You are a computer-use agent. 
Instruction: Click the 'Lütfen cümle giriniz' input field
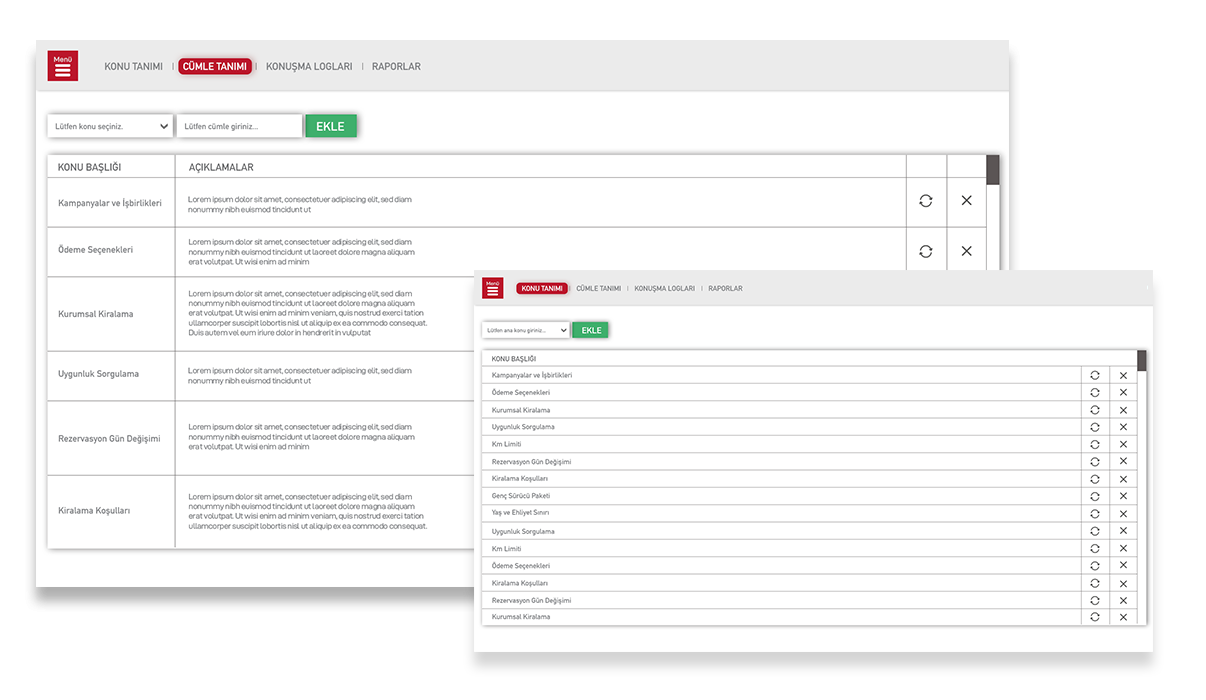[x=239, y=127]
